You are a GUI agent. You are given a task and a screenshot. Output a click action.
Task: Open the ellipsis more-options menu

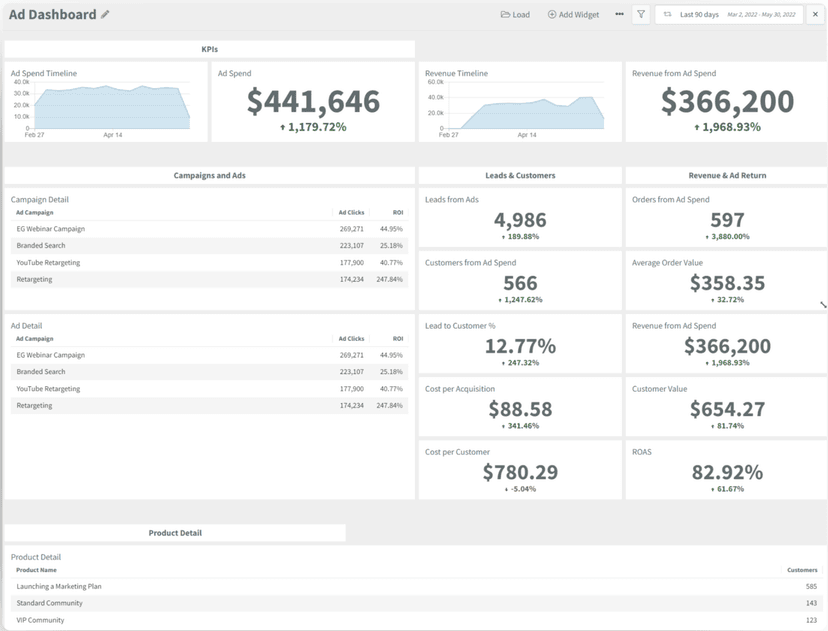click(617, 14)
